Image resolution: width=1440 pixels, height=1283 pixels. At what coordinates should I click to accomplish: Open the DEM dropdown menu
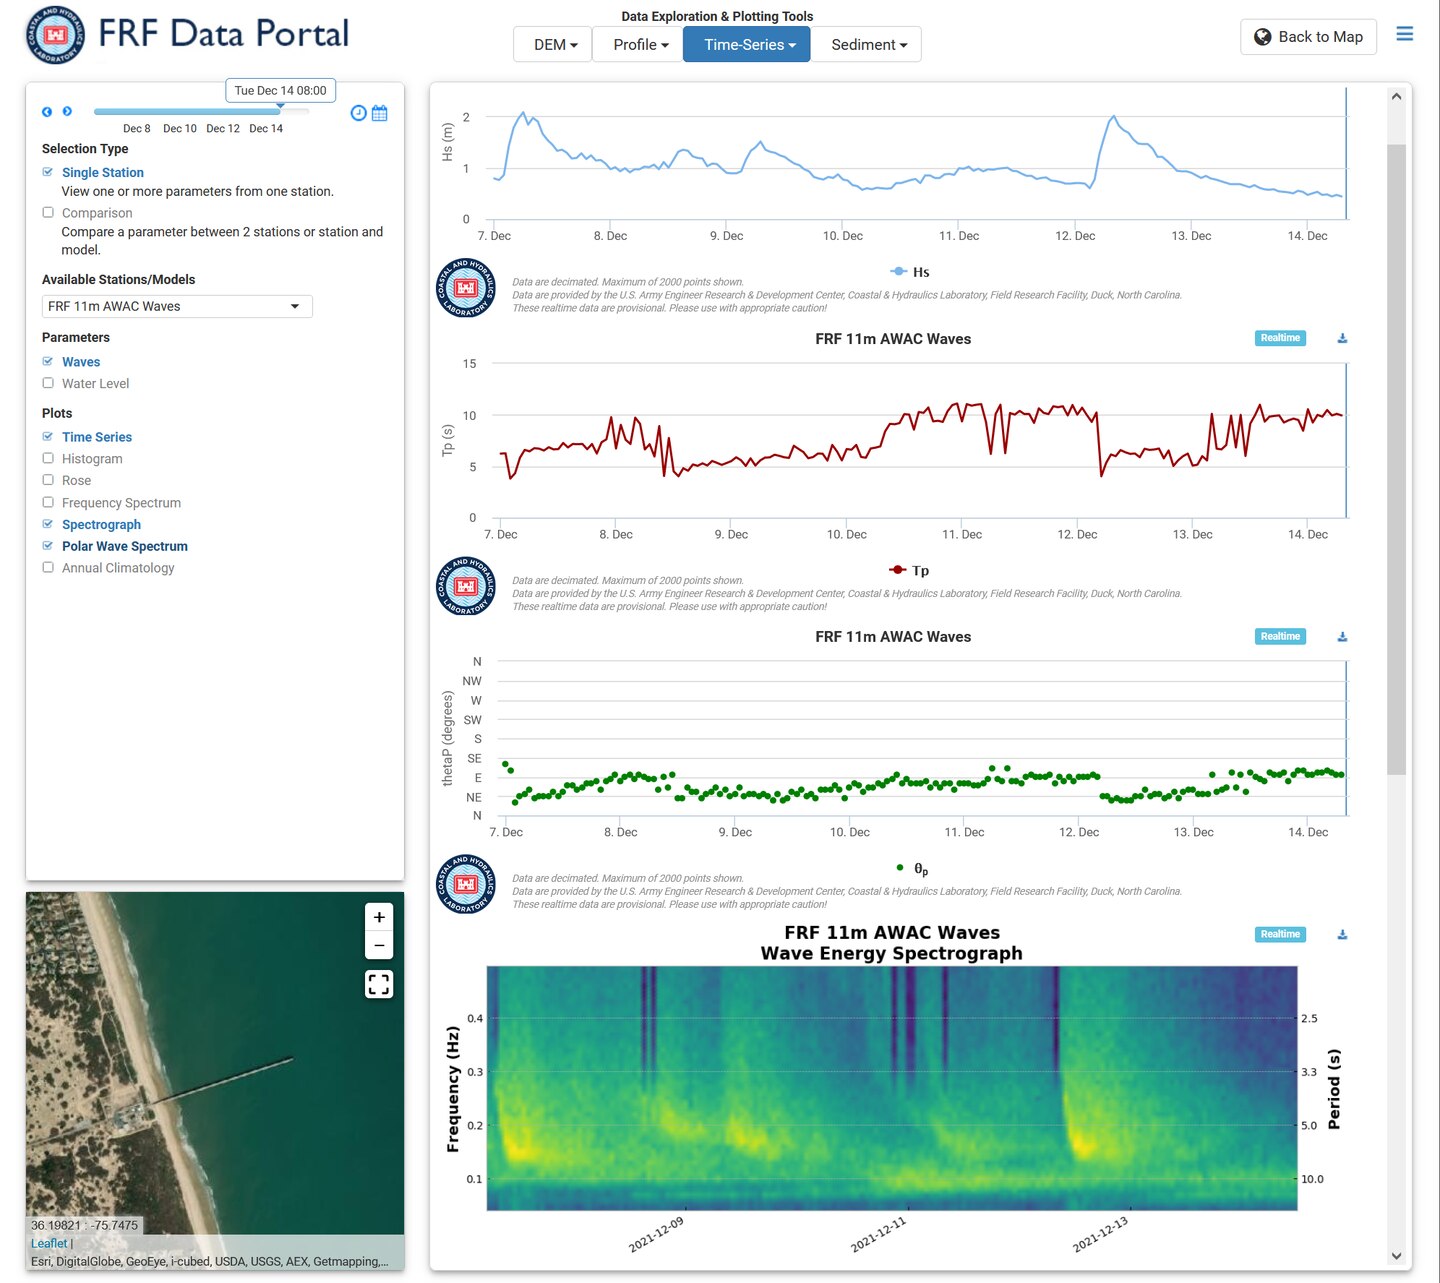552,44
